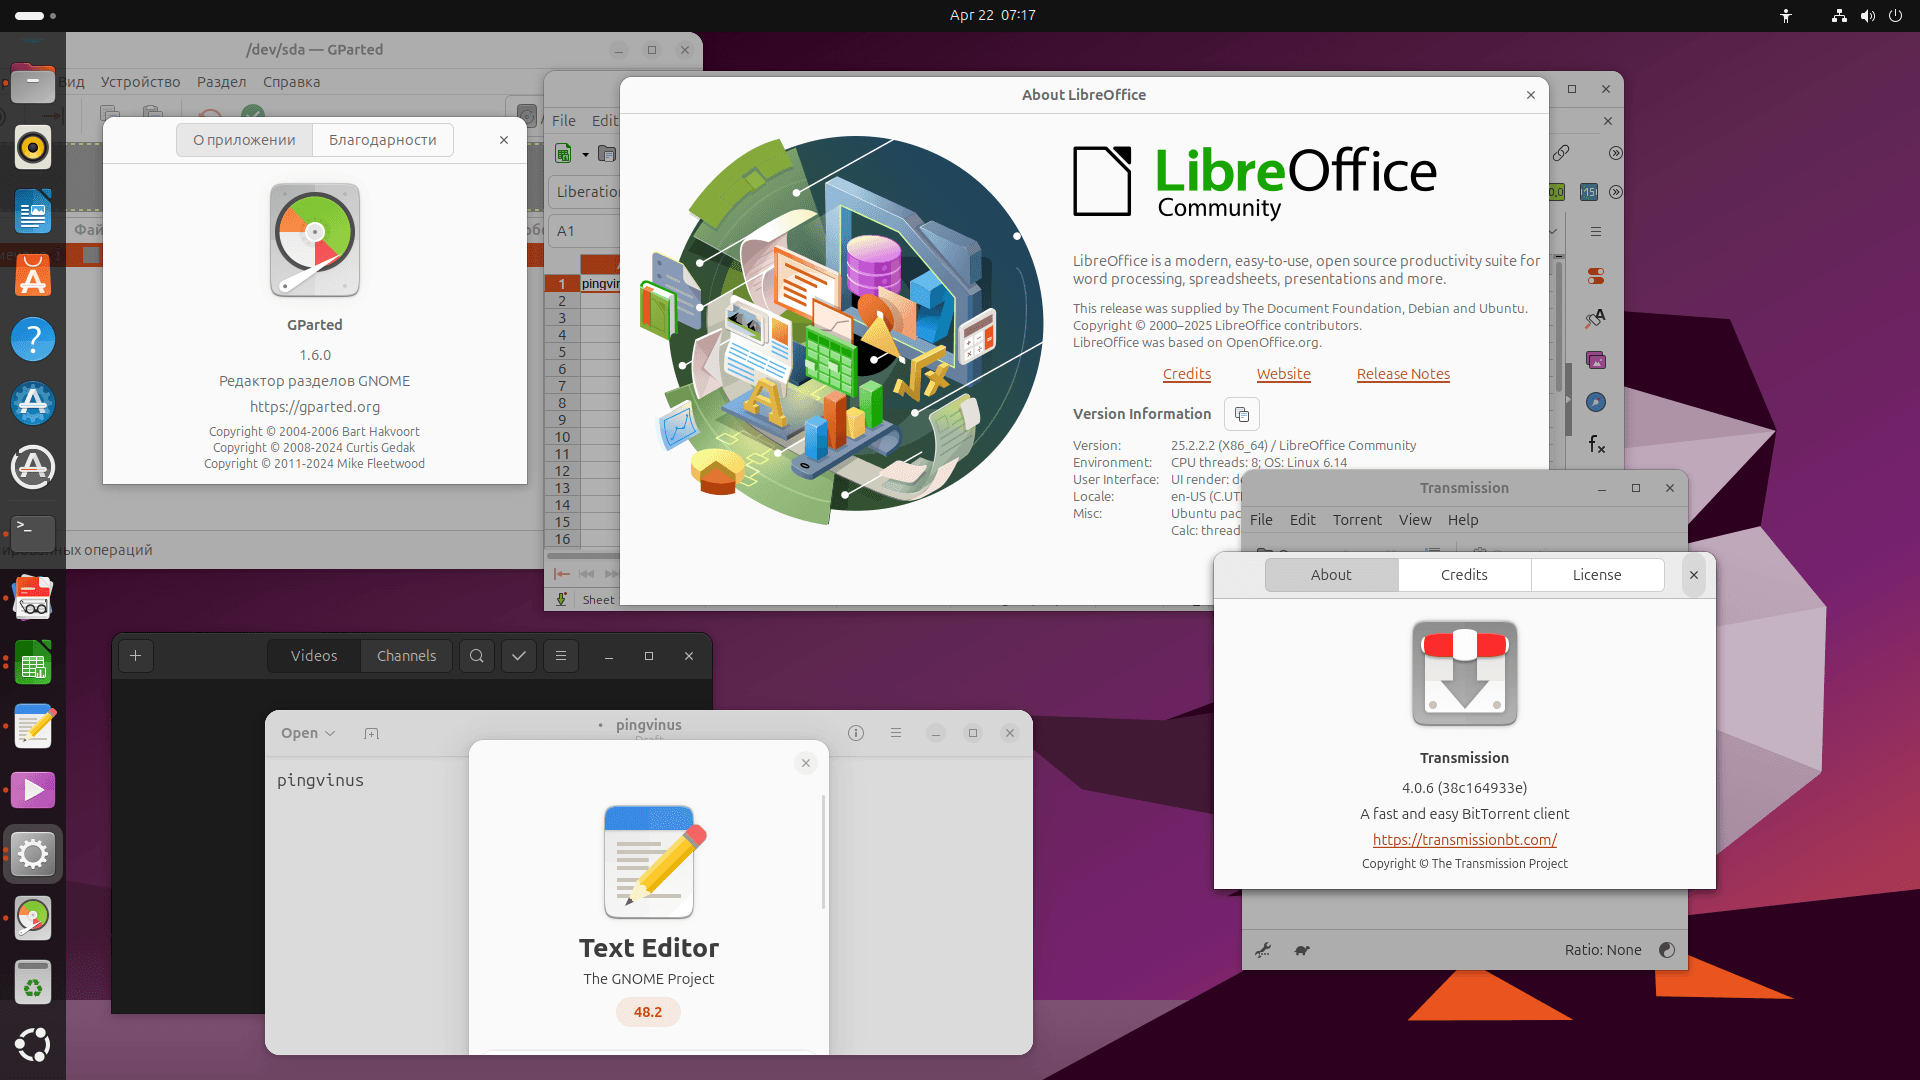Click the A1 Name Box in Calc

click(584, 231)
